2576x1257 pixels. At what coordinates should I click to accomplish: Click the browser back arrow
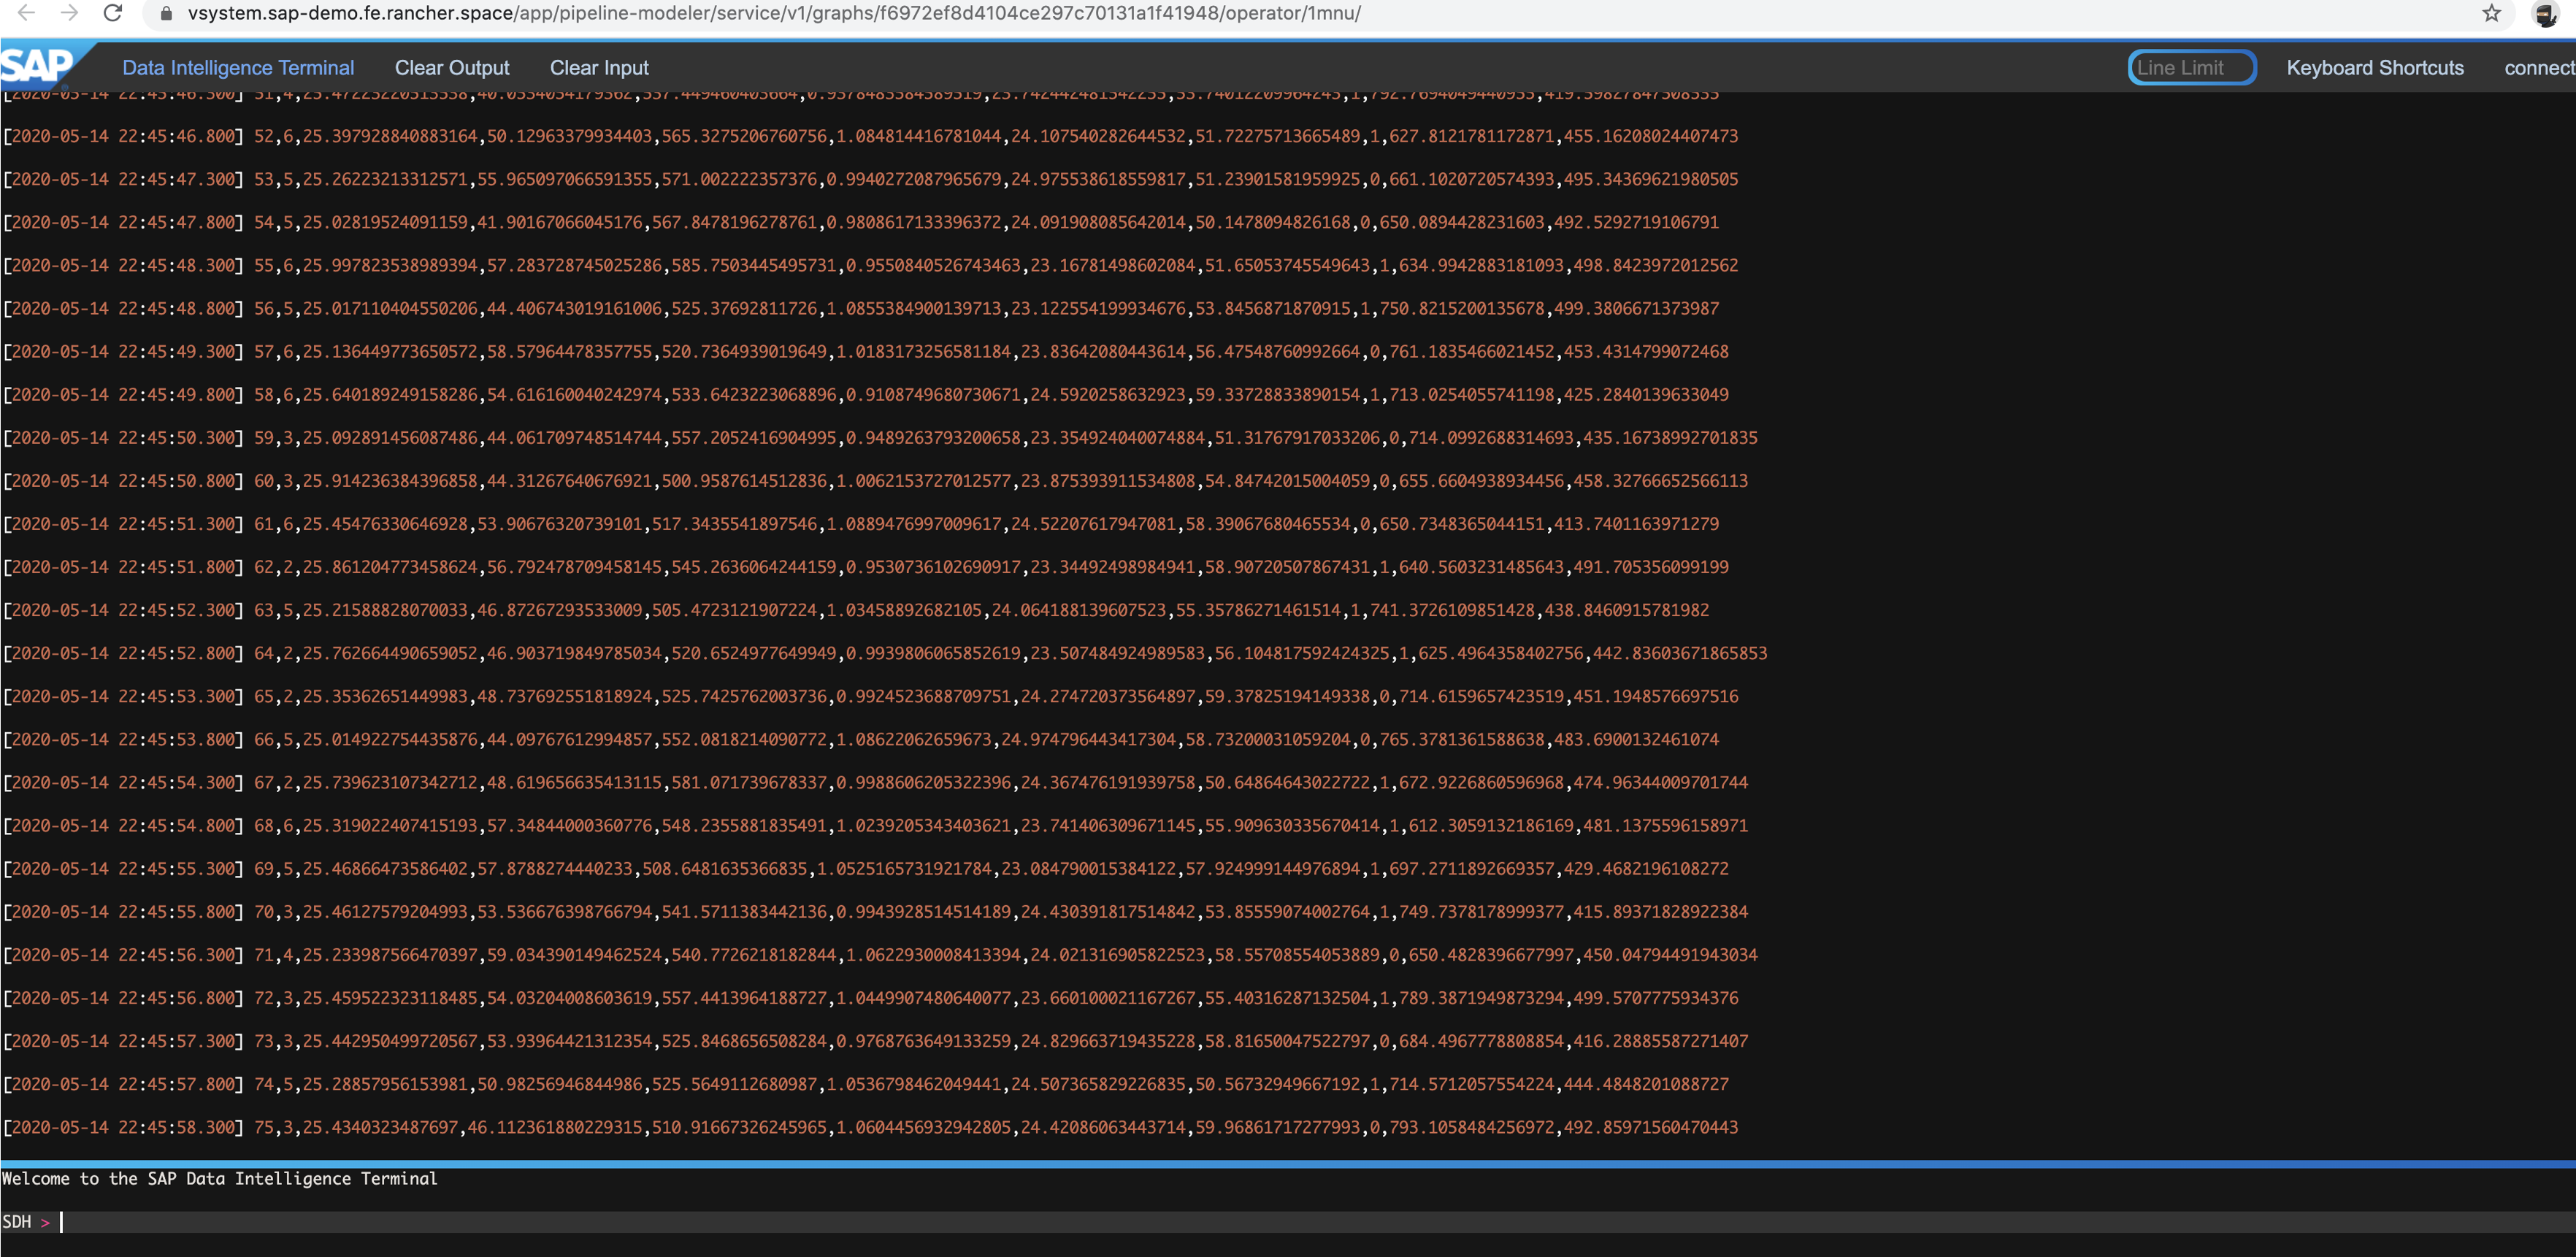pos(27,13)
